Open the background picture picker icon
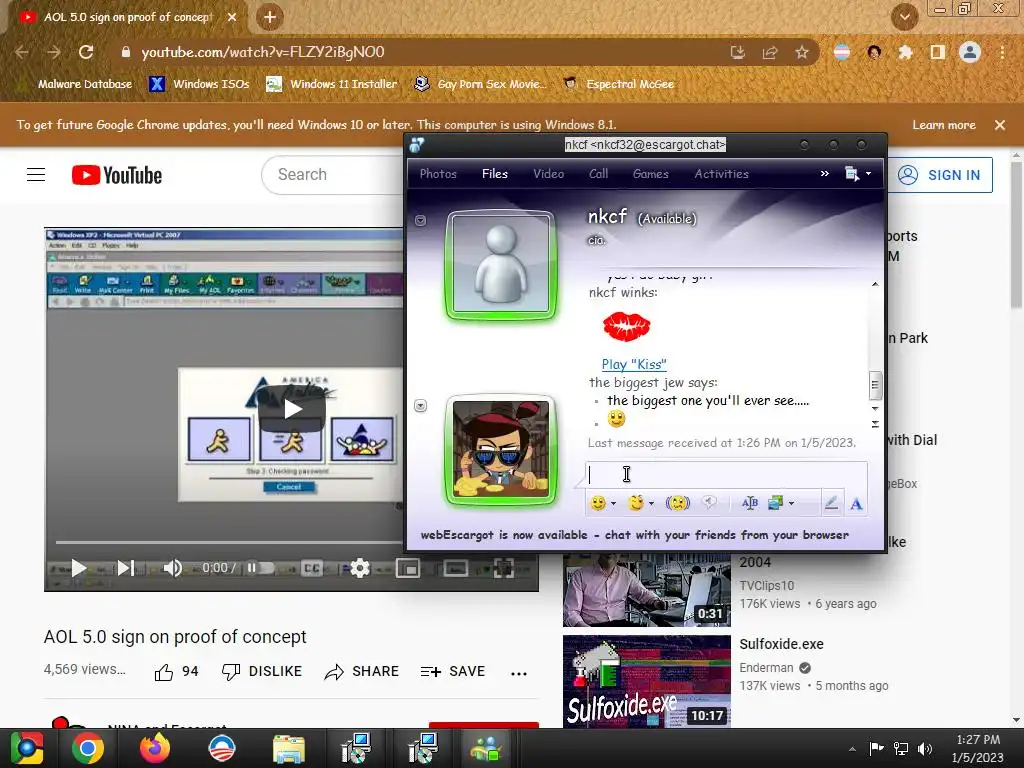This screenshot has height=768, width=1024. 776,503
